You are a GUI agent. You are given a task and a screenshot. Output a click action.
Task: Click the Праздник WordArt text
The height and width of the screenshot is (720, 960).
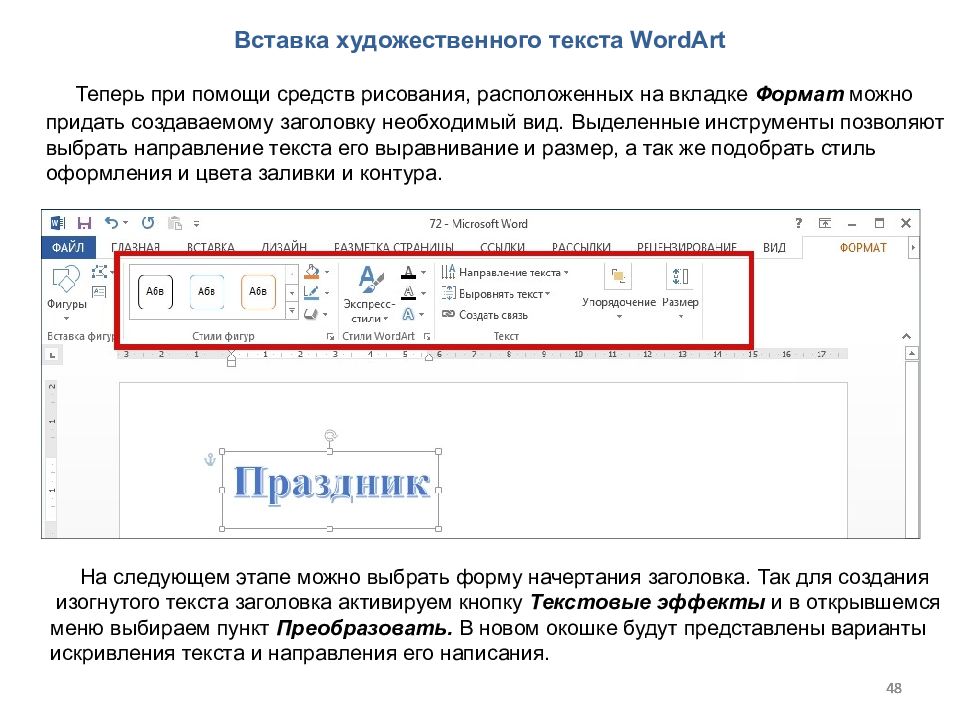[331, 484]
